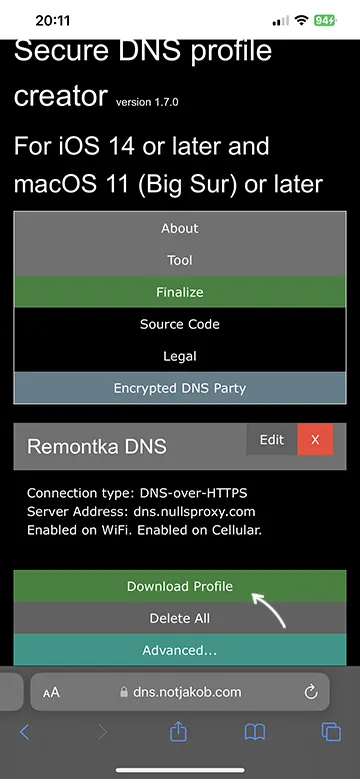Image resolution: width=360 pixels, height=779 pixels.
Task: Open the Safari share sheet icon
Action: (178, 731)
